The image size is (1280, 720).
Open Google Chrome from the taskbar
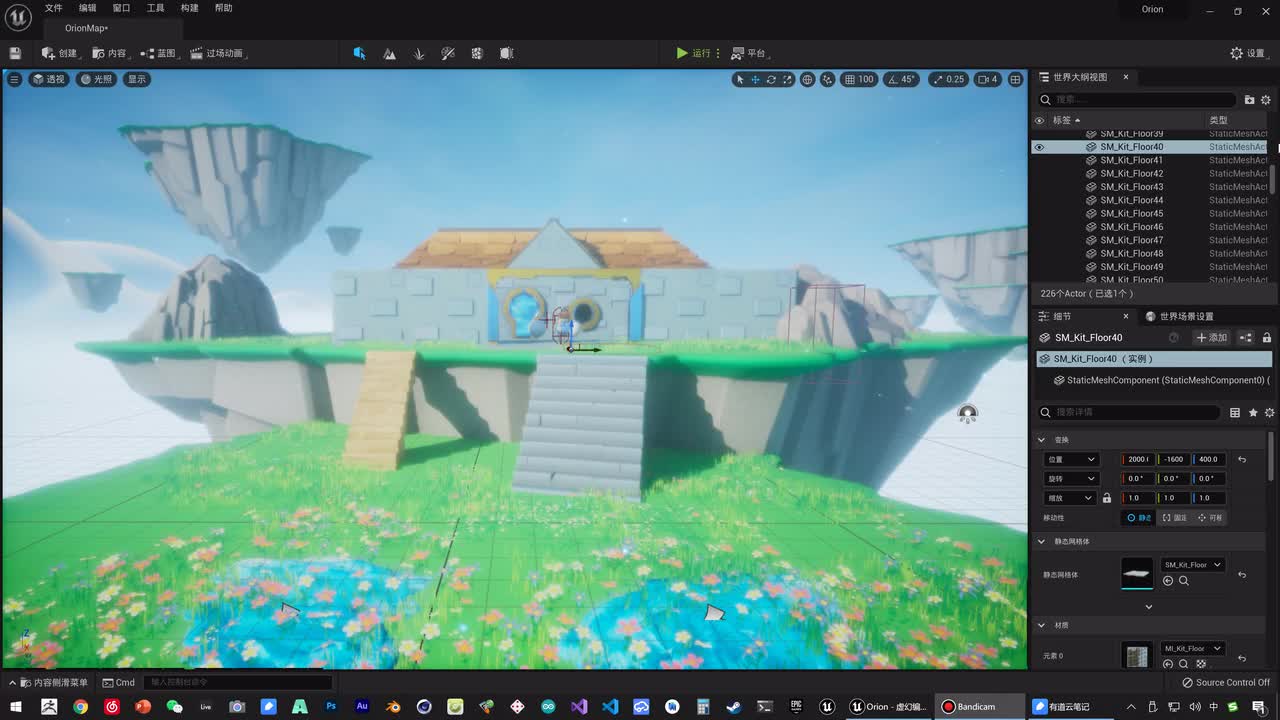click(x=80, y=707)
